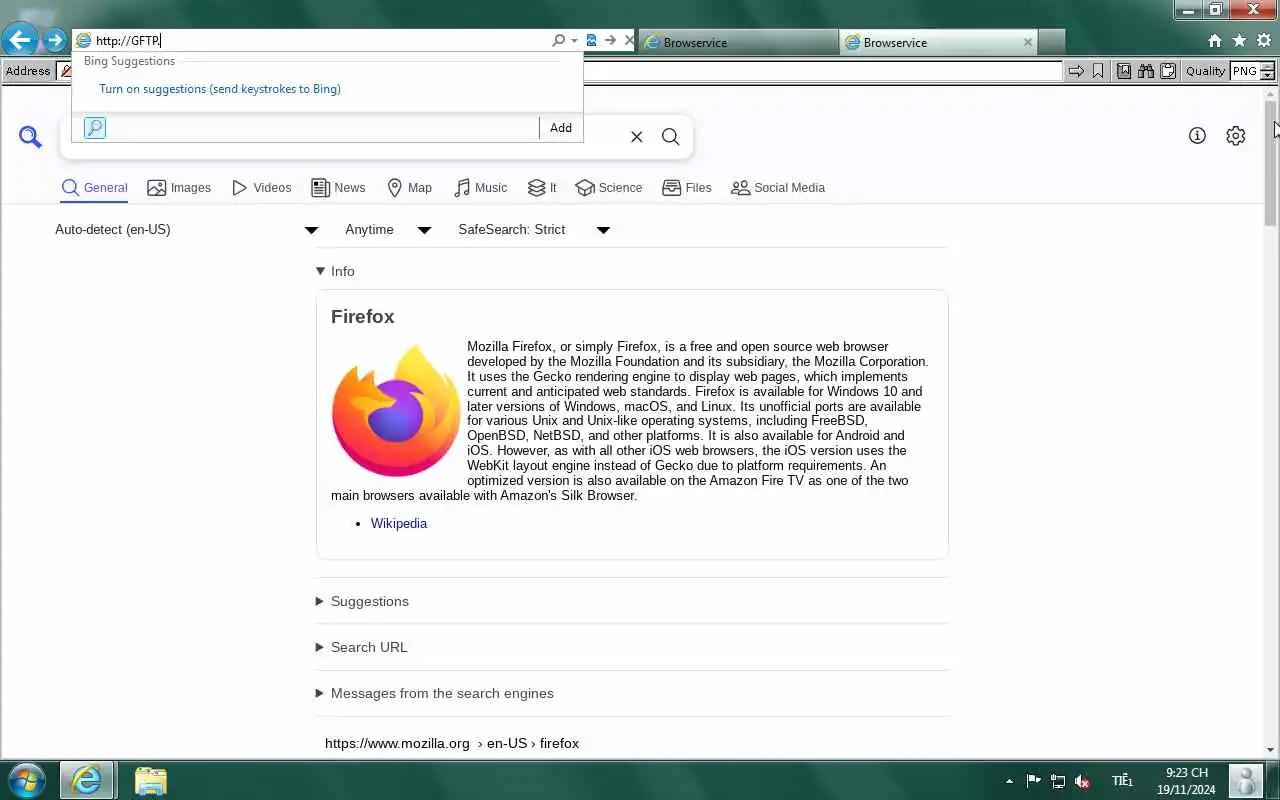Click the muted volume tray icon
This screenshot has width=1280, height=800.
[x=1082, y=781]
